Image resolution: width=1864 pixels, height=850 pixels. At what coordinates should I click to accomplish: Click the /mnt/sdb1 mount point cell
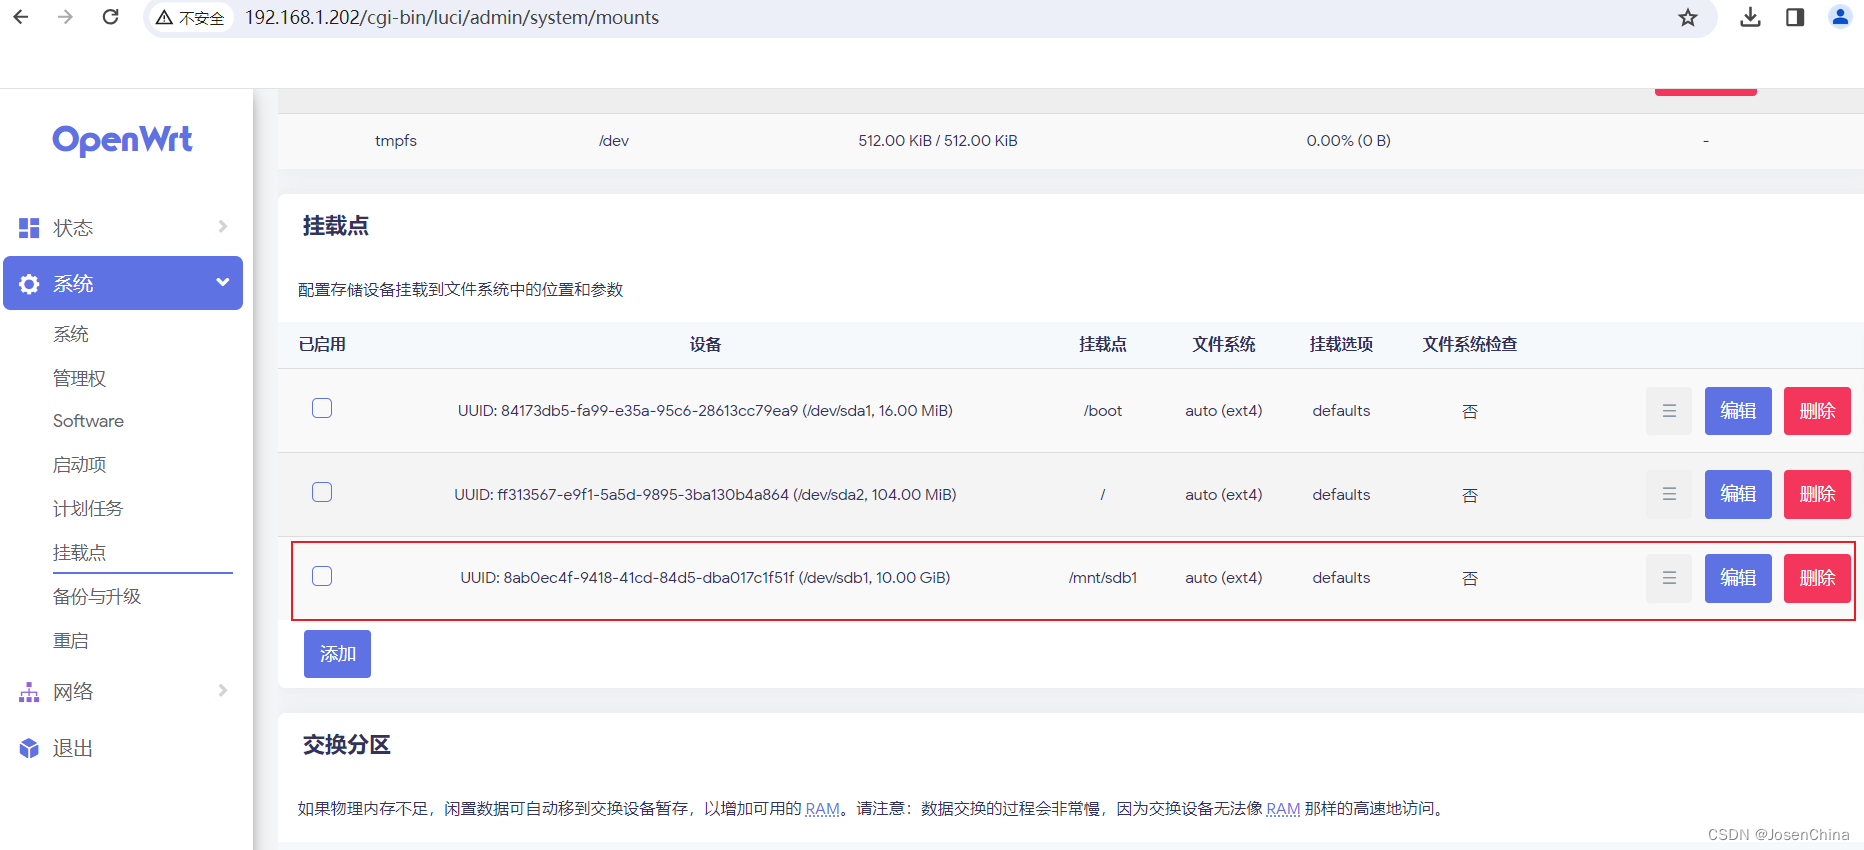coord(1103,578)
